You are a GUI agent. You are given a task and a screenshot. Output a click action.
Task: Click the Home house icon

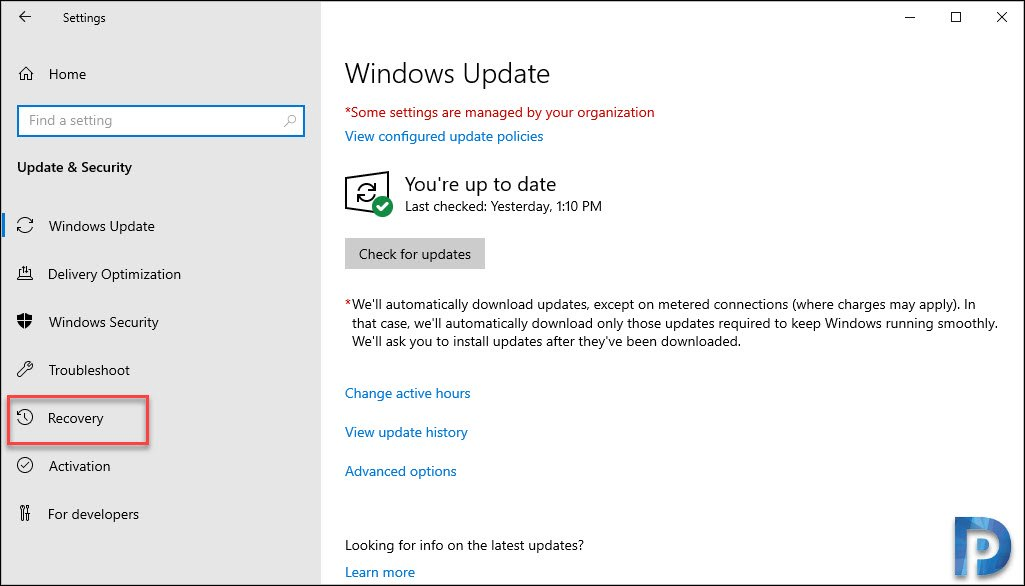[x=25, y=74]
